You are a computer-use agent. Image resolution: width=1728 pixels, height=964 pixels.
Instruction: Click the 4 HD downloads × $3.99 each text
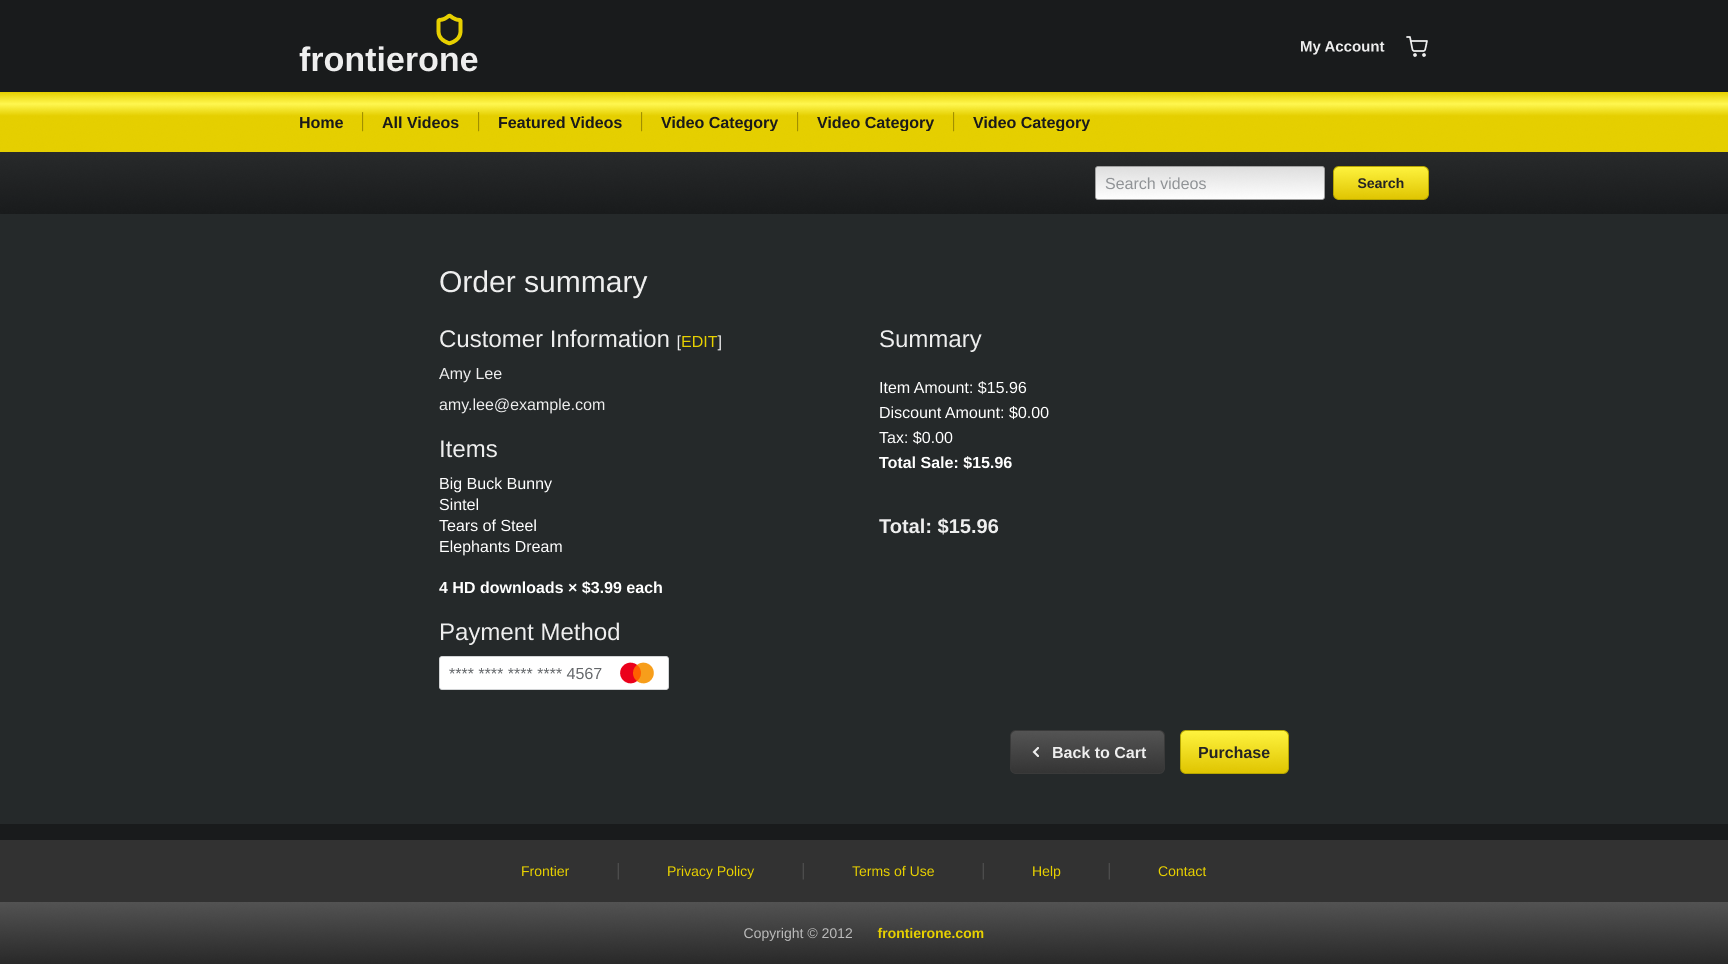551,588
